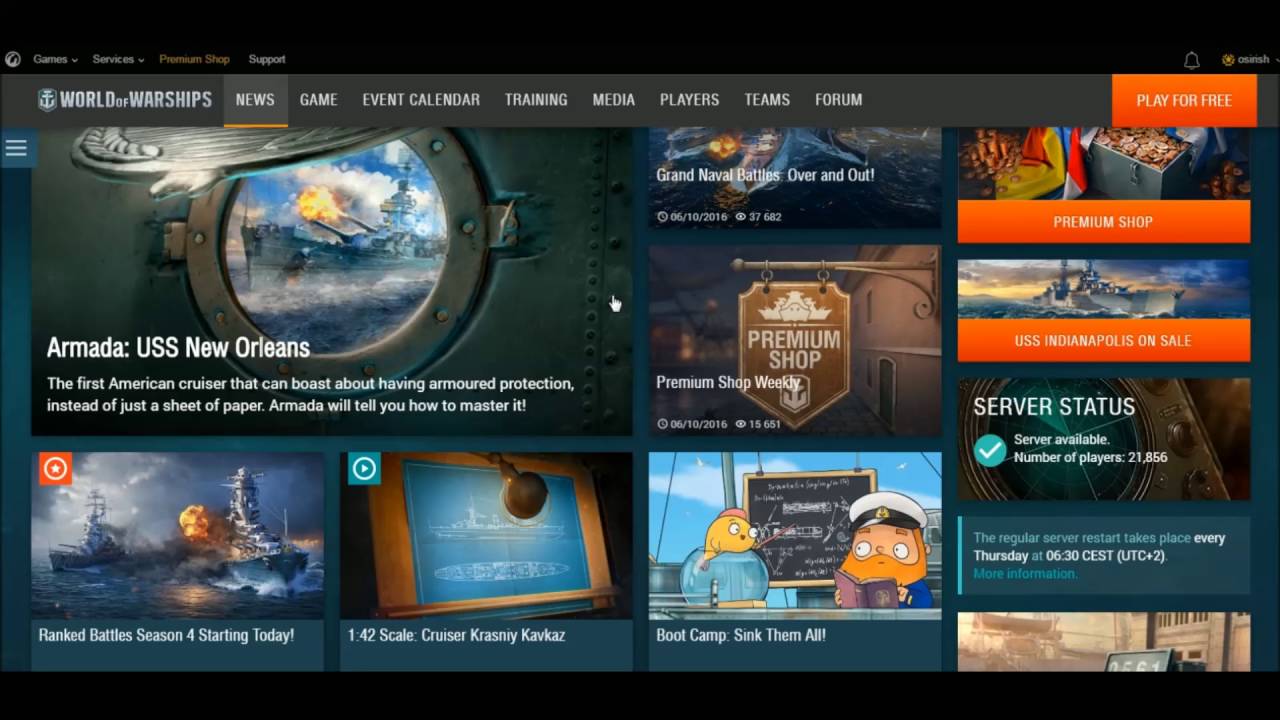The image size is (1280, 720).
Task: Select the NEWS tab
Action: (x=255, y=100)
